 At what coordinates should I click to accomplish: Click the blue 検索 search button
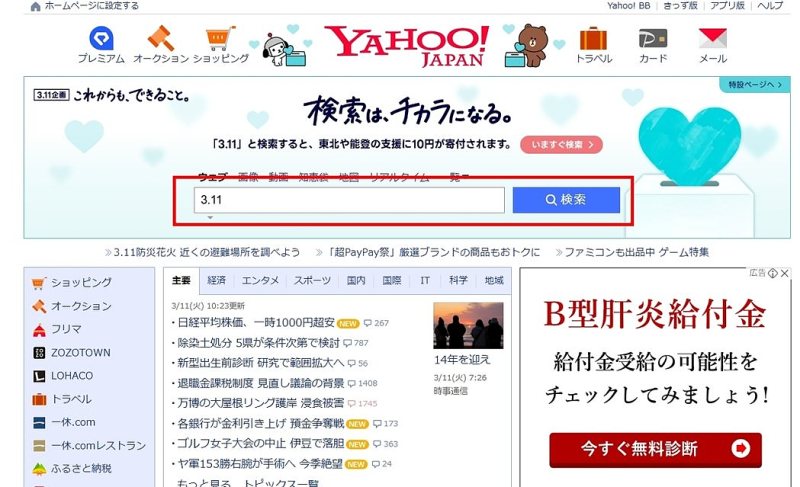(x=566, y=200)
